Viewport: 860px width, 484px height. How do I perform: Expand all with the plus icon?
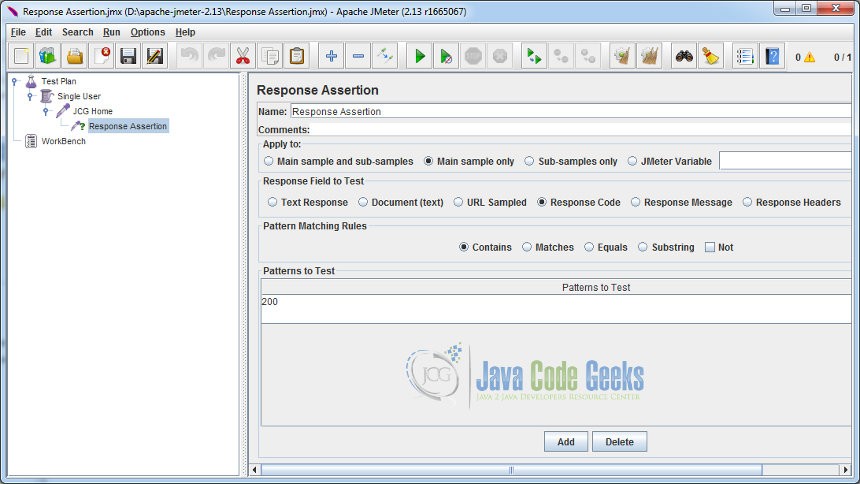(331, 56)
